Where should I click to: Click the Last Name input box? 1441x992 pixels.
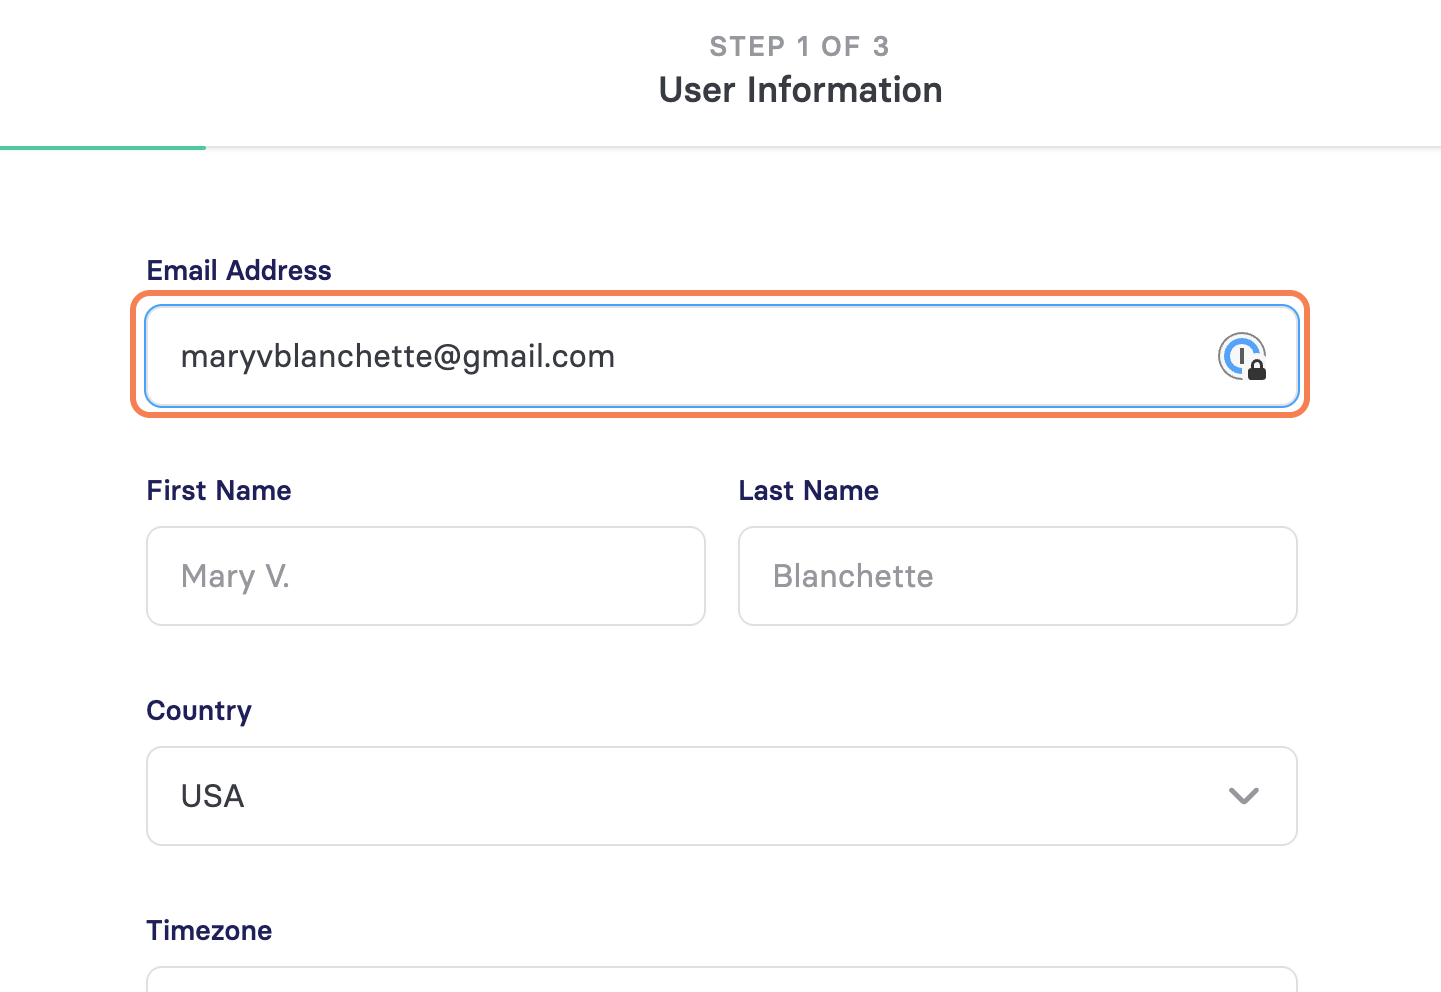(1018, 576)
